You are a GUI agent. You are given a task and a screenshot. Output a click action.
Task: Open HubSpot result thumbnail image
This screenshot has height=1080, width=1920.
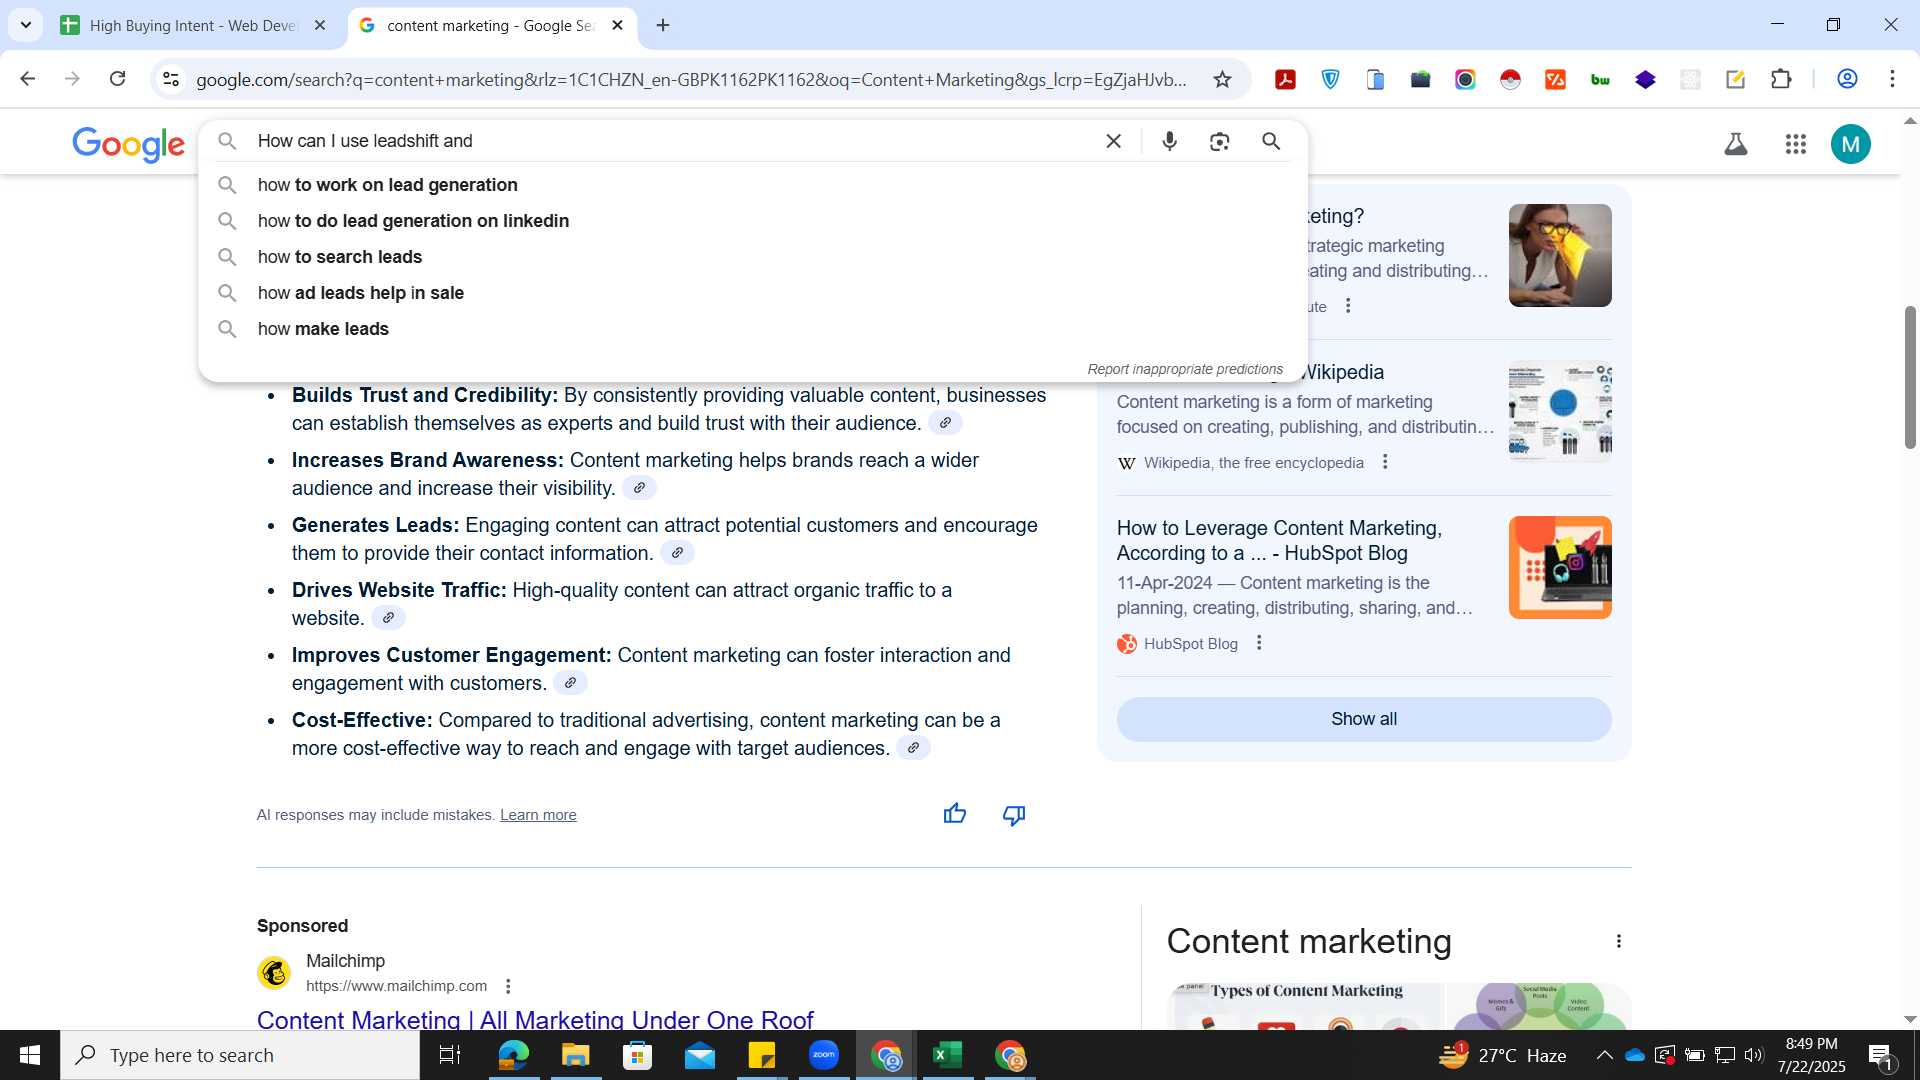(1560, 567)
